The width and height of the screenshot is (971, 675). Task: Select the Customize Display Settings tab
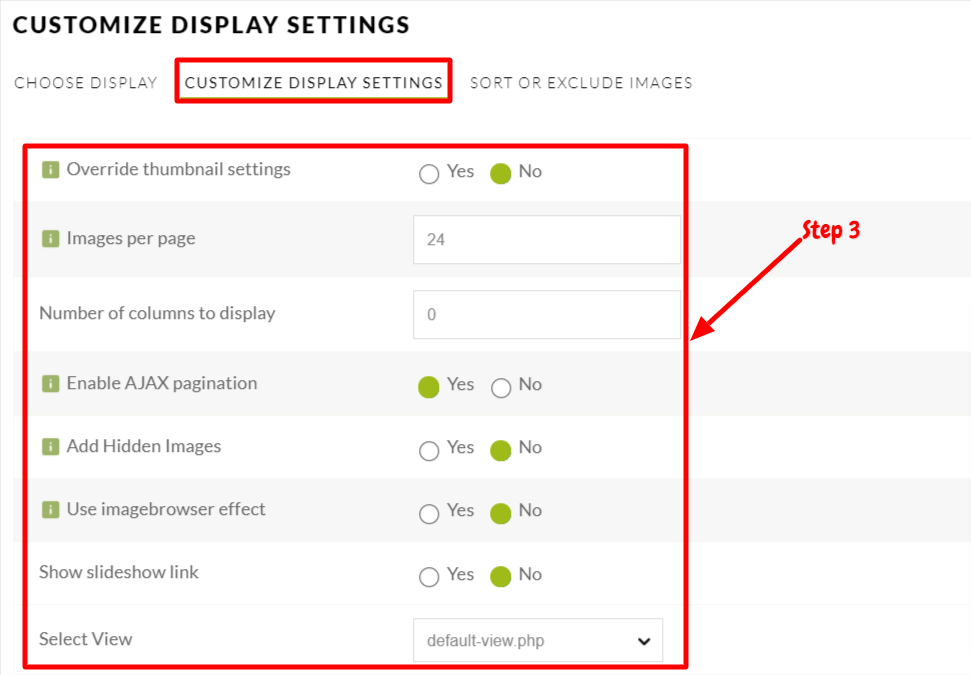coord(313,83)
